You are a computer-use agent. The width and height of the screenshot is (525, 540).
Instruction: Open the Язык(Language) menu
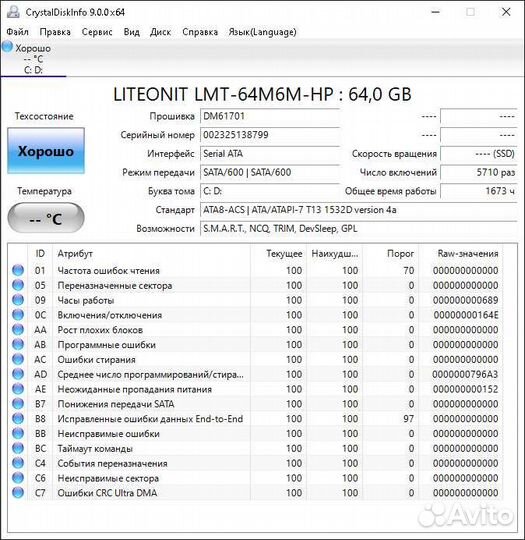[x=262, y=32]
